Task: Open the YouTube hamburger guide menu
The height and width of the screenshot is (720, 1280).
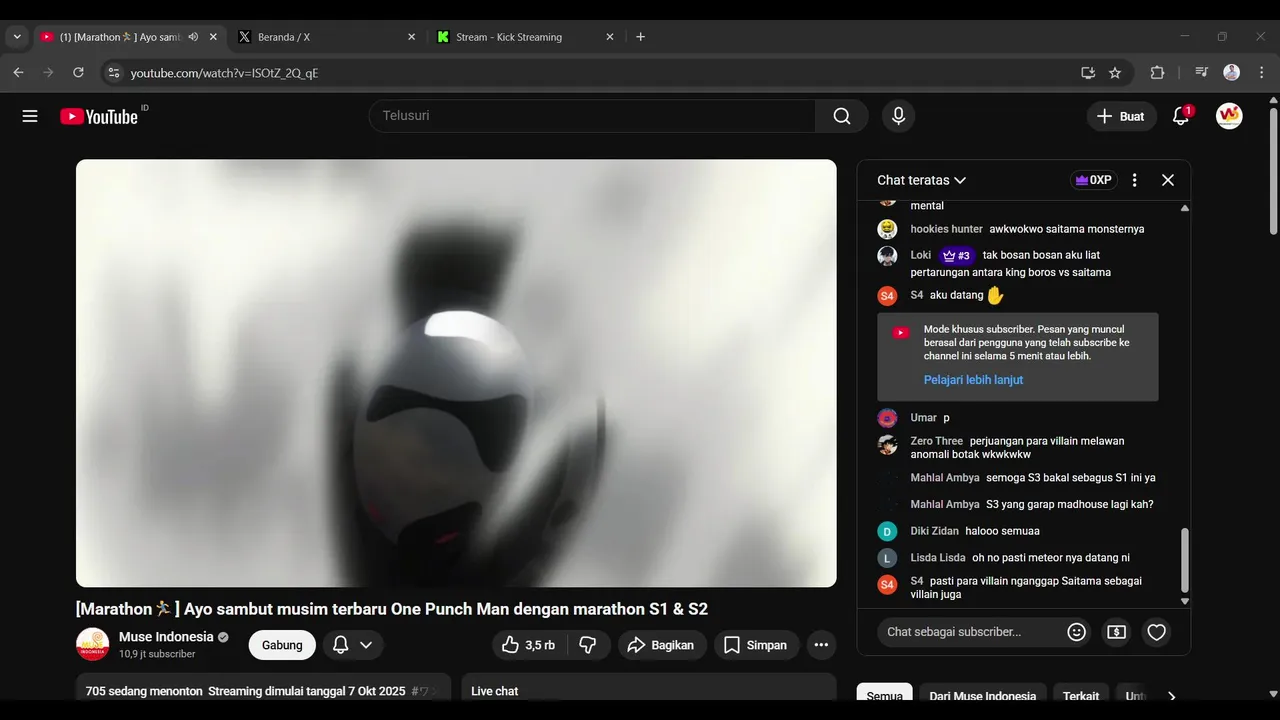Action: click(x=30, y=116)
